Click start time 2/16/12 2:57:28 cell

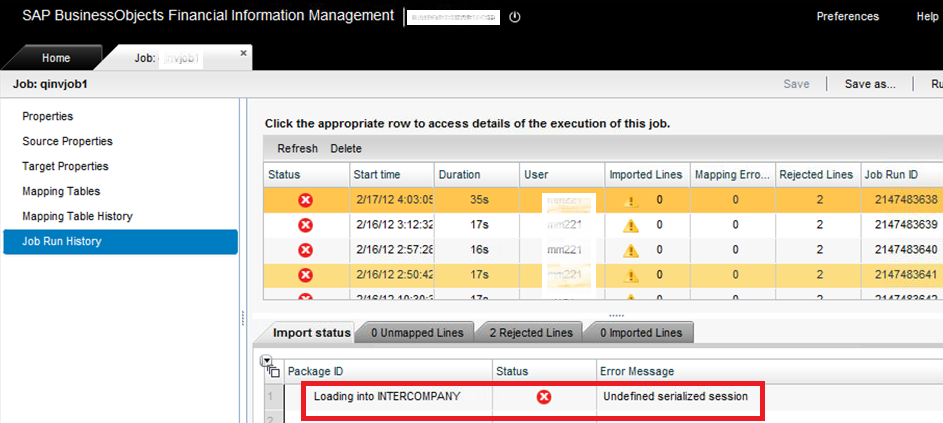pos(393,250)
